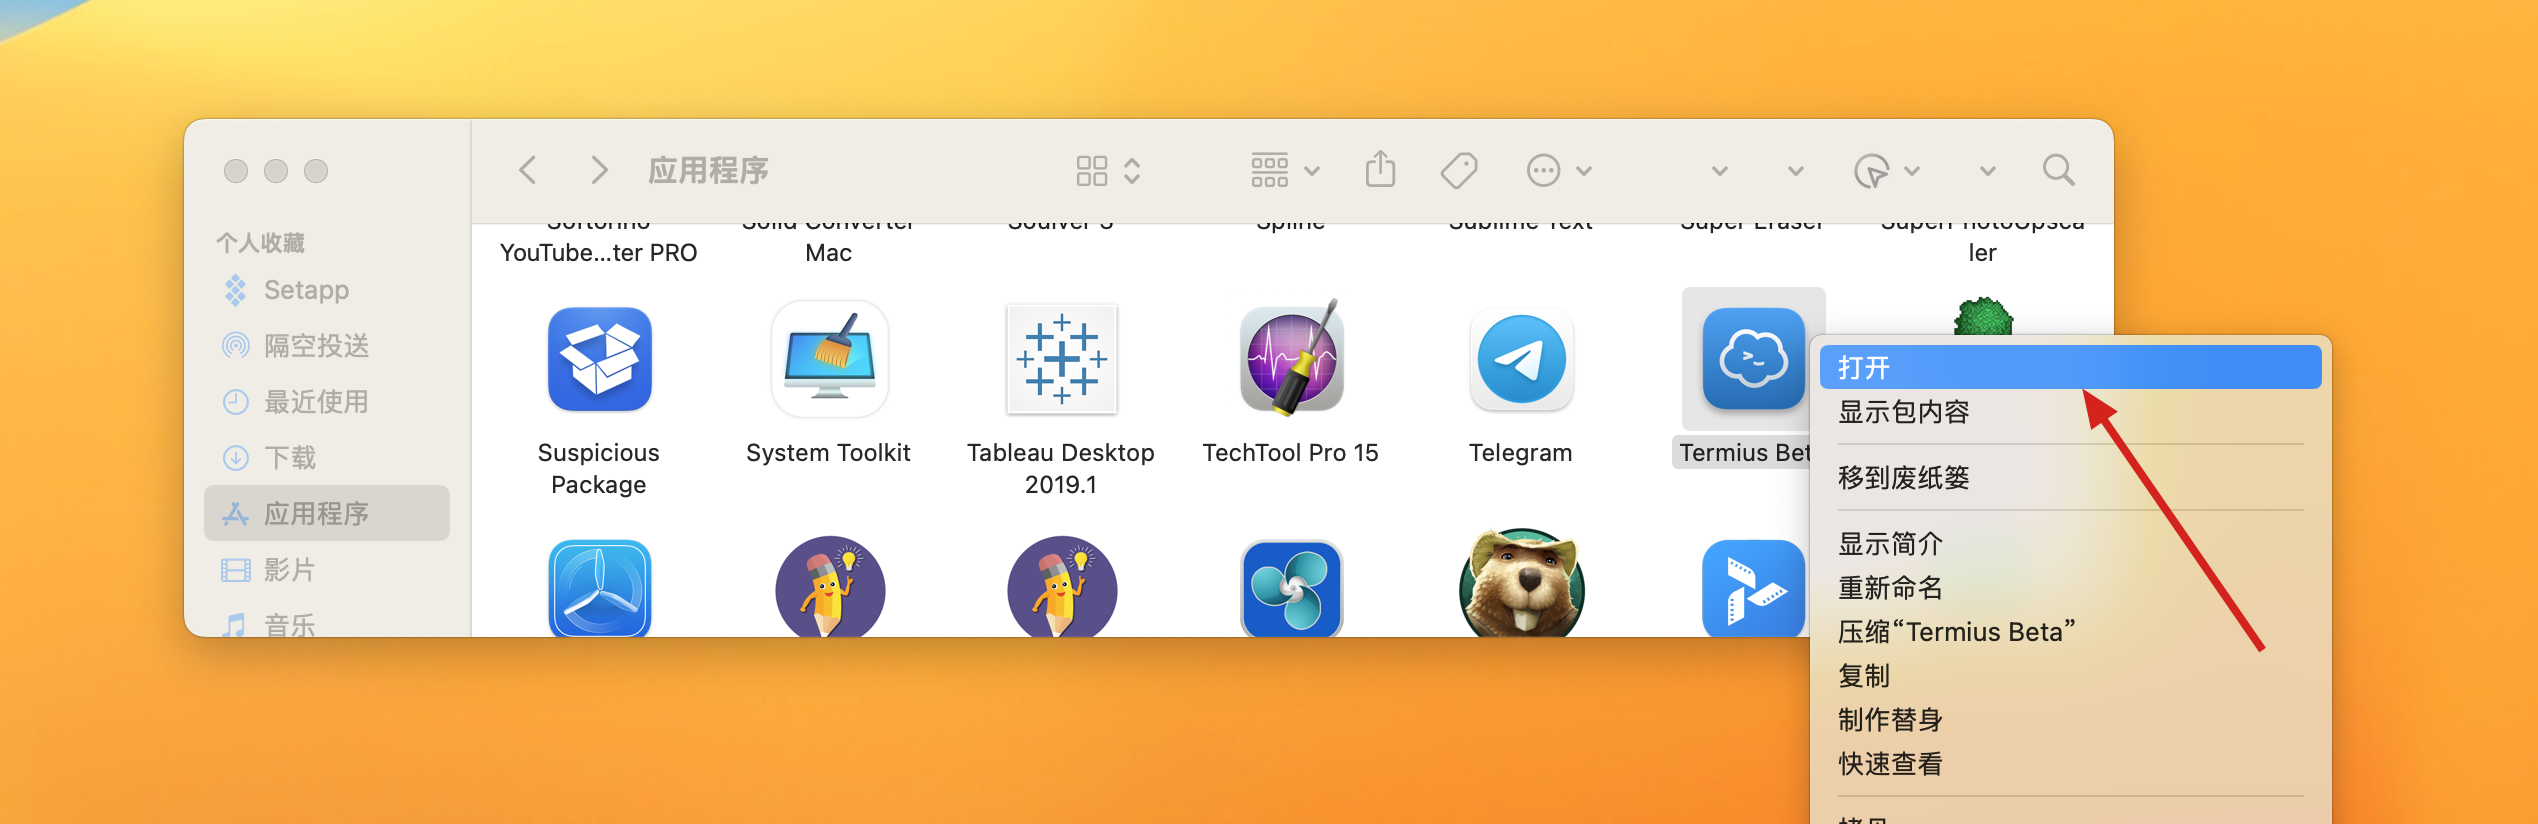Select 显示包内容 from context menu
The width and height of the screenshot is (2538, 824).
point(1904,412)
